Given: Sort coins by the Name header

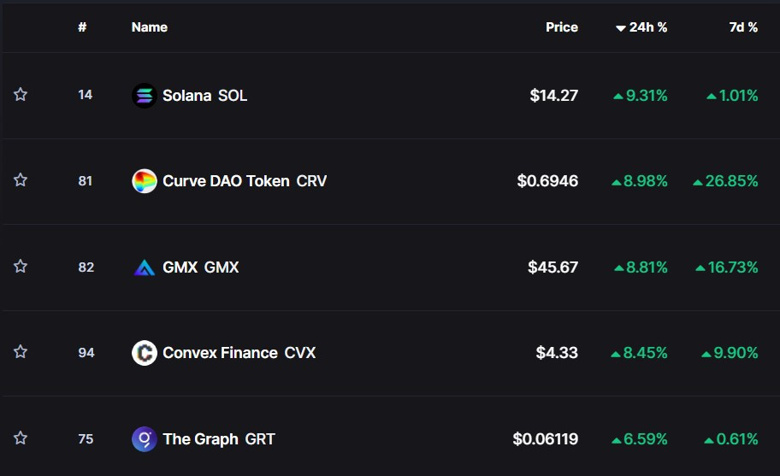Looking at the screenshot, I should [x=149, y=27].
